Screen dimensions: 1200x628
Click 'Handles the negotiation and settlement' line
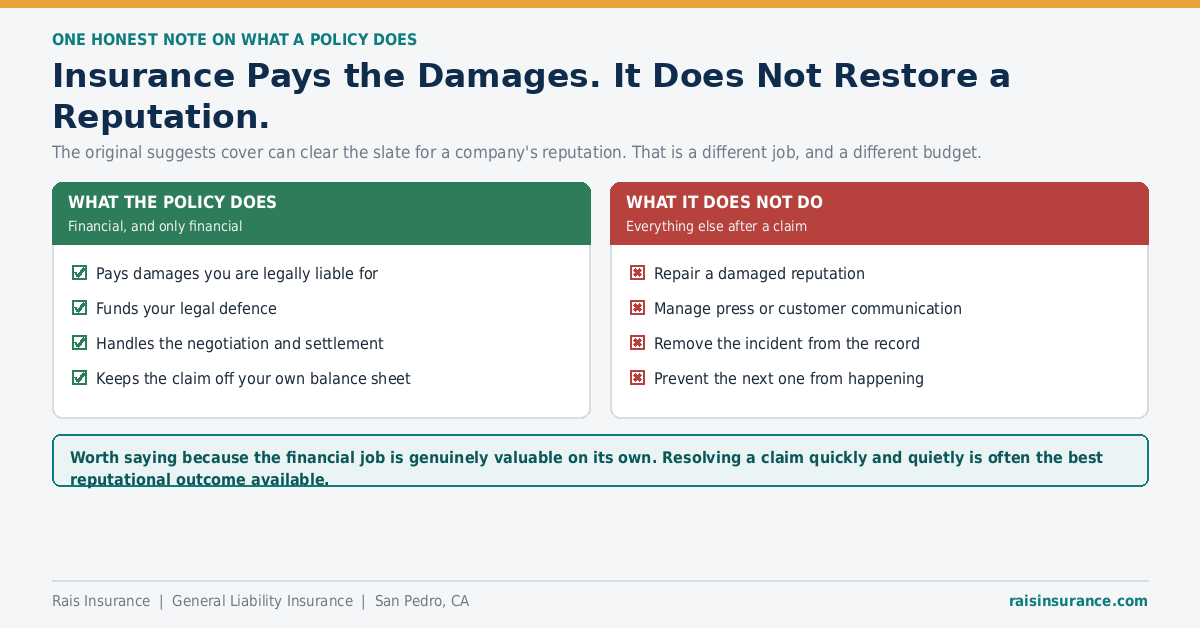240,343
